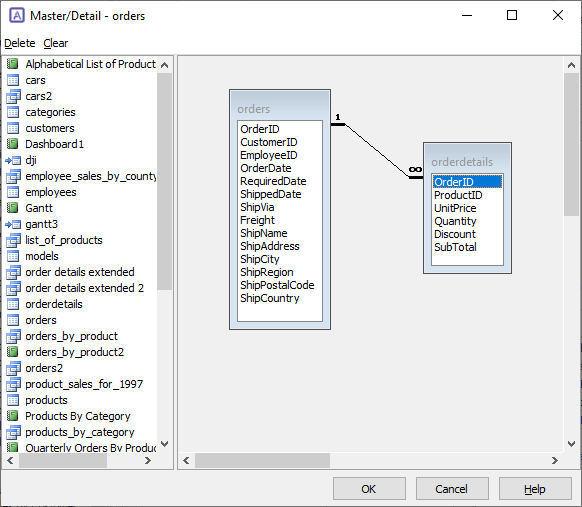This screenshot has width=582, height=507.
Task: Open the Delete menu
Action: tap(20, 43)
